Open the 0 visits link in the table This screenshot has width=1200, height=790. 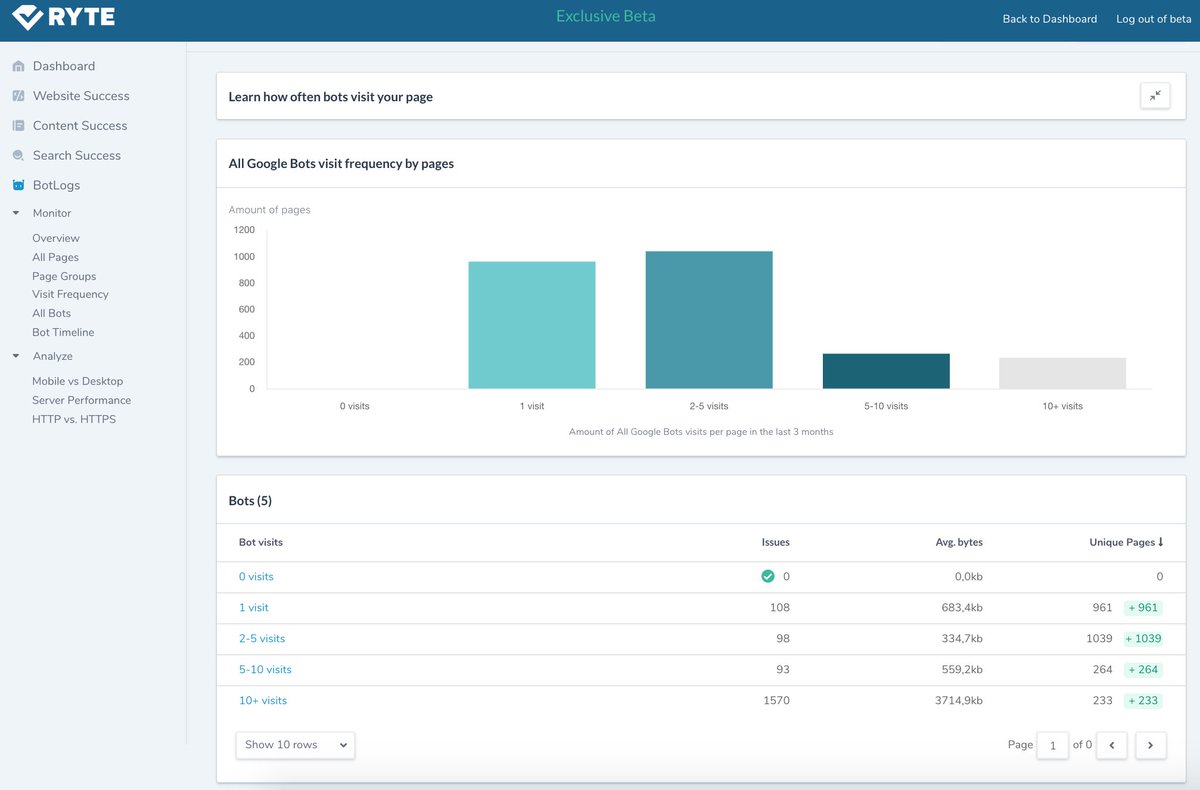(256, 576)
